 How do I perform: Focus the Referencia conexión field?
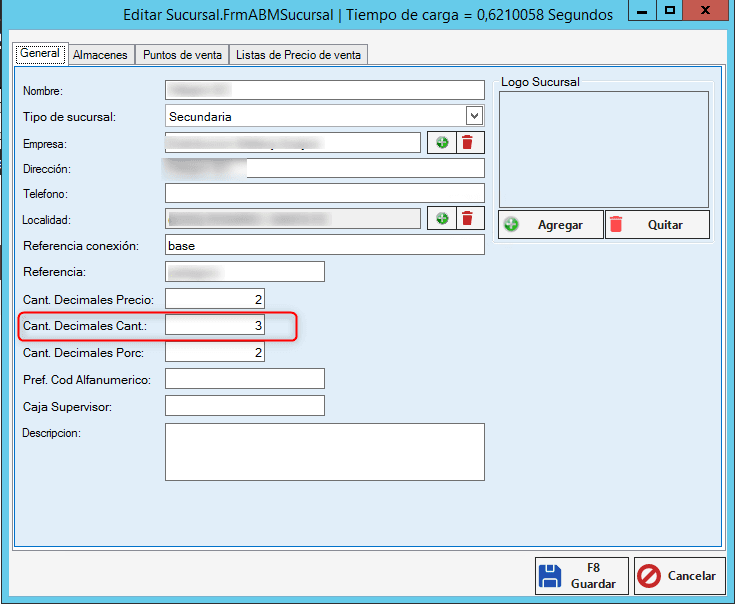[x=324, y=245]
